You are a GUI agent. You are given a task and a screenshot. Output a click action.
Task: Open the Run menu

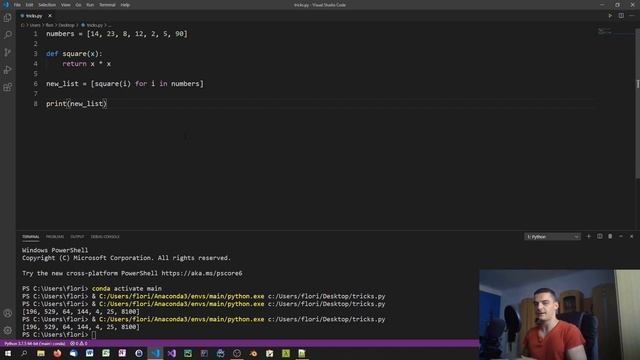[90, 5]
